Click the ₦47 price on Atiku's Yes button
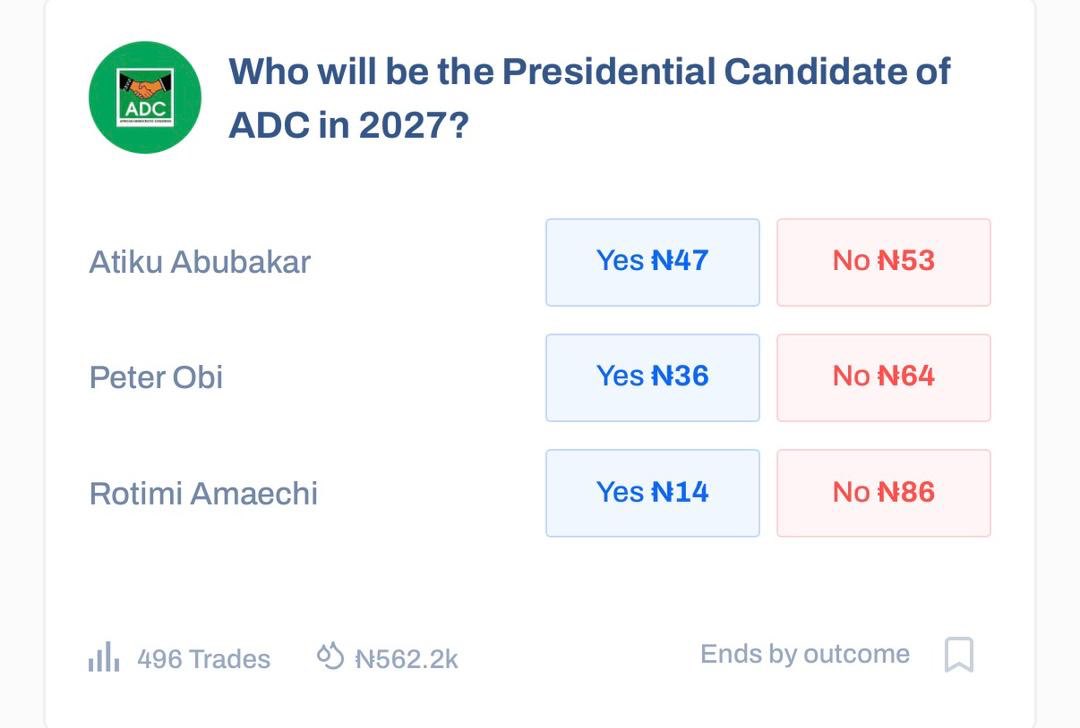The width and height of the screenshot is (1080, 728). tap(680, 262)
